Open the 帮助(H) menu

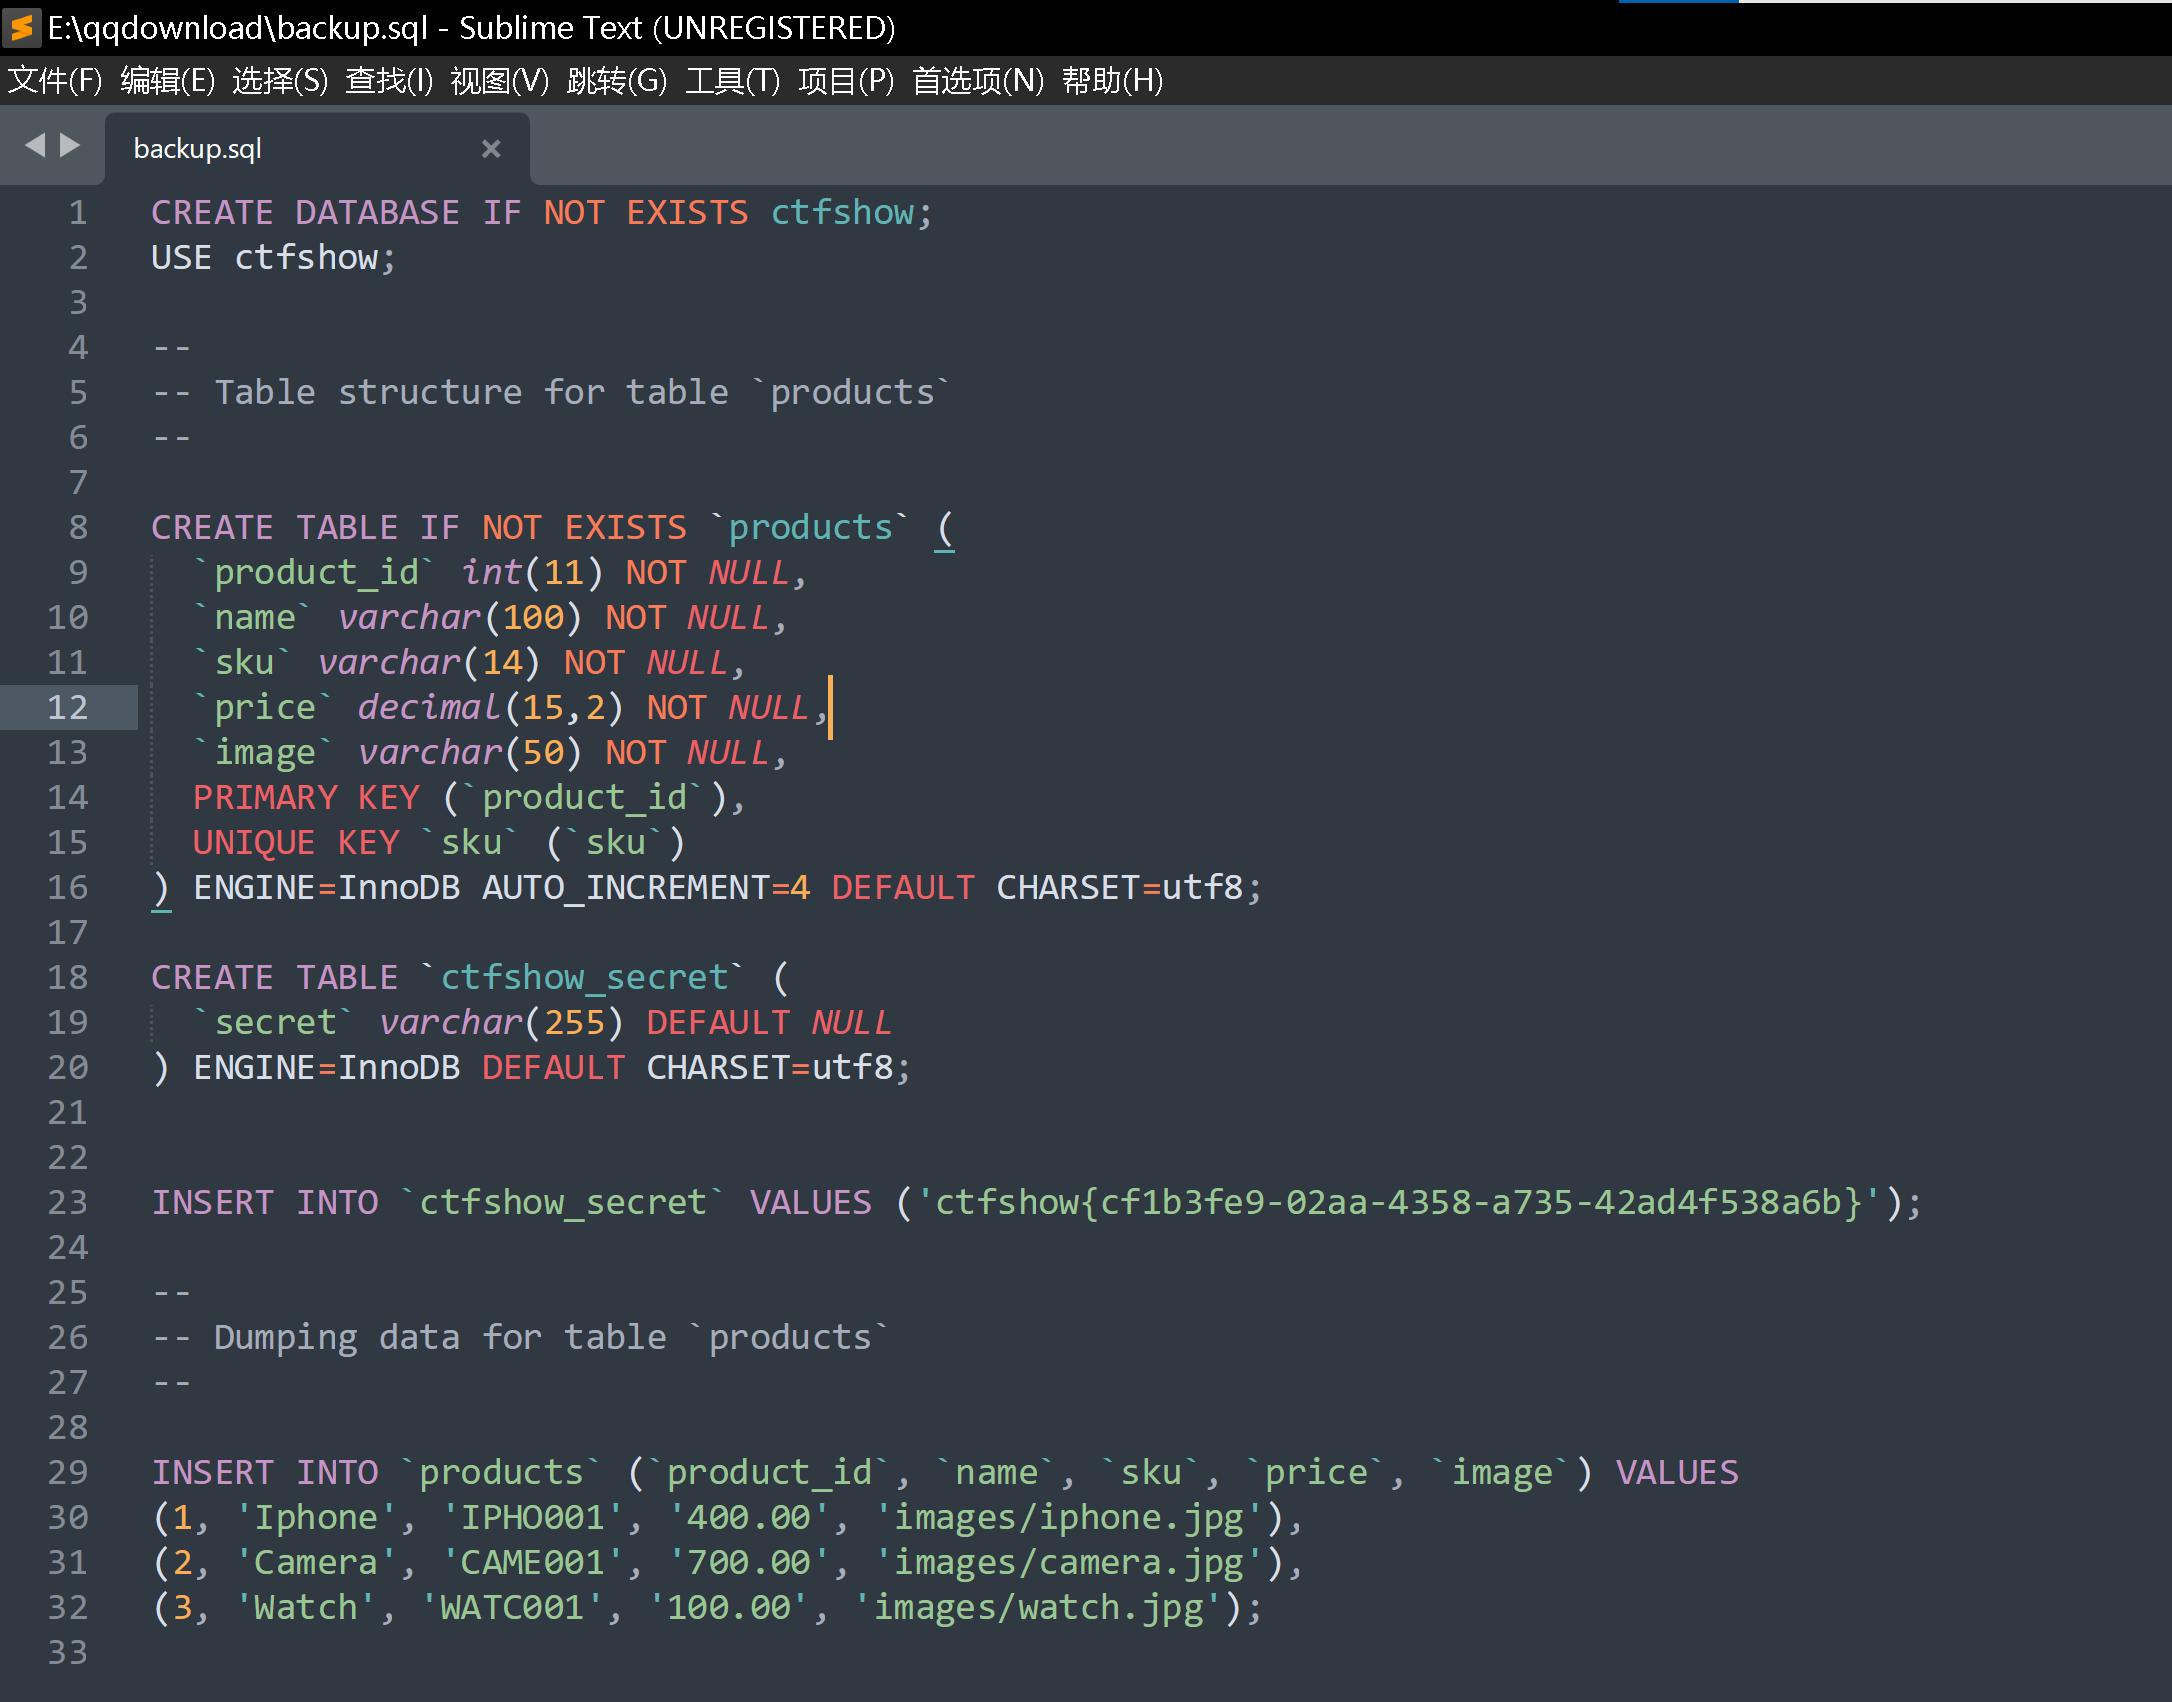click(1112, 80)
